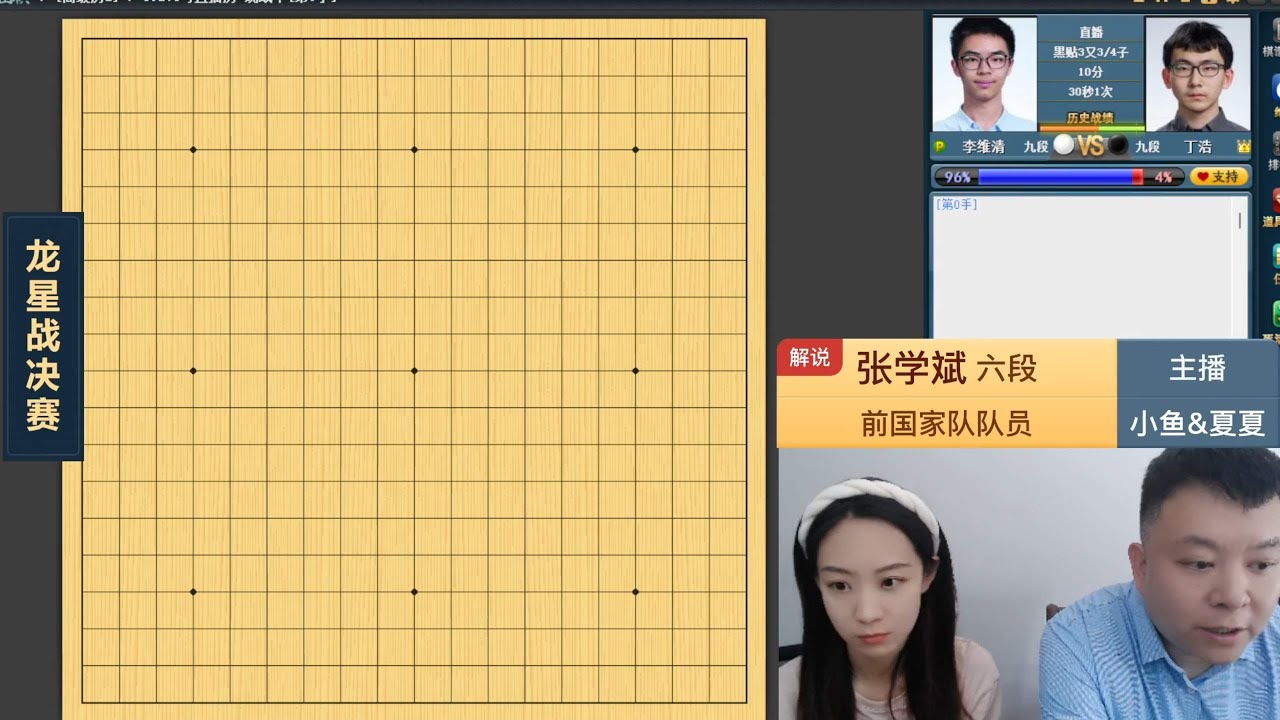Screen dimensions: 1280x720
Task: Click the 龙星战决赛 banner on left edge
Action: [x=42, y=336]
